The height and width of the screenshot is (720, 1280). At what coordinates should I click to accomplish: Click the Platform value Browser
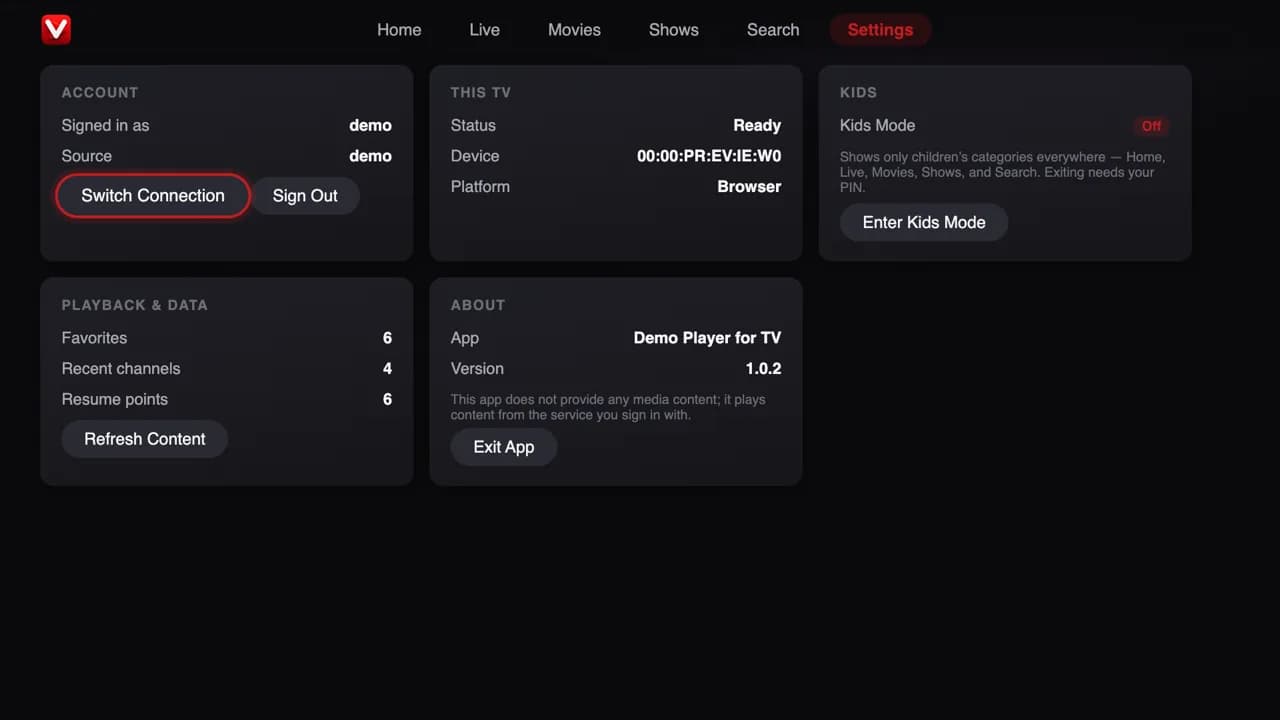(749, 187)
